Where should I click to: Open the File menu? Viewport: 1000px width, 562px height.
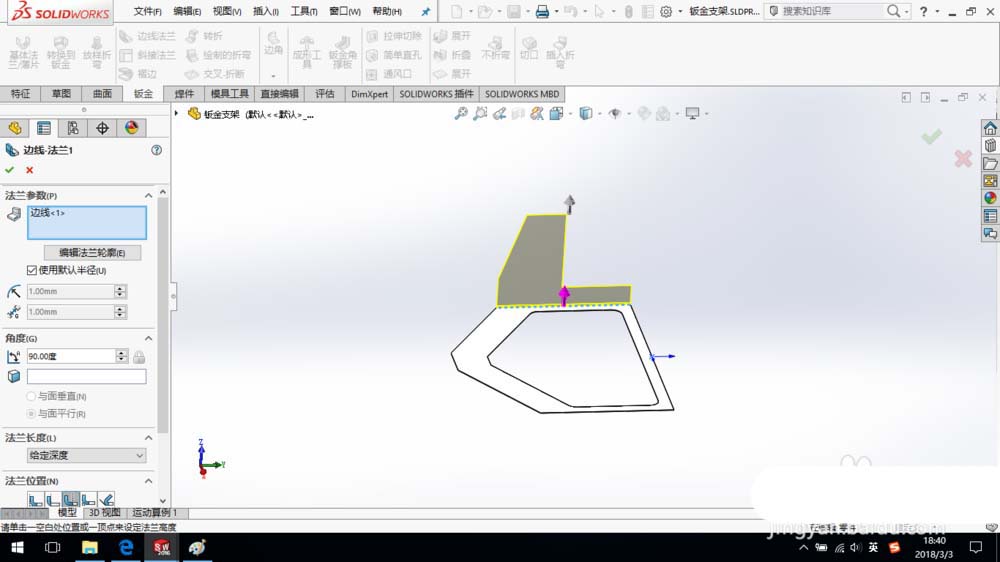[x=147, y=11]
